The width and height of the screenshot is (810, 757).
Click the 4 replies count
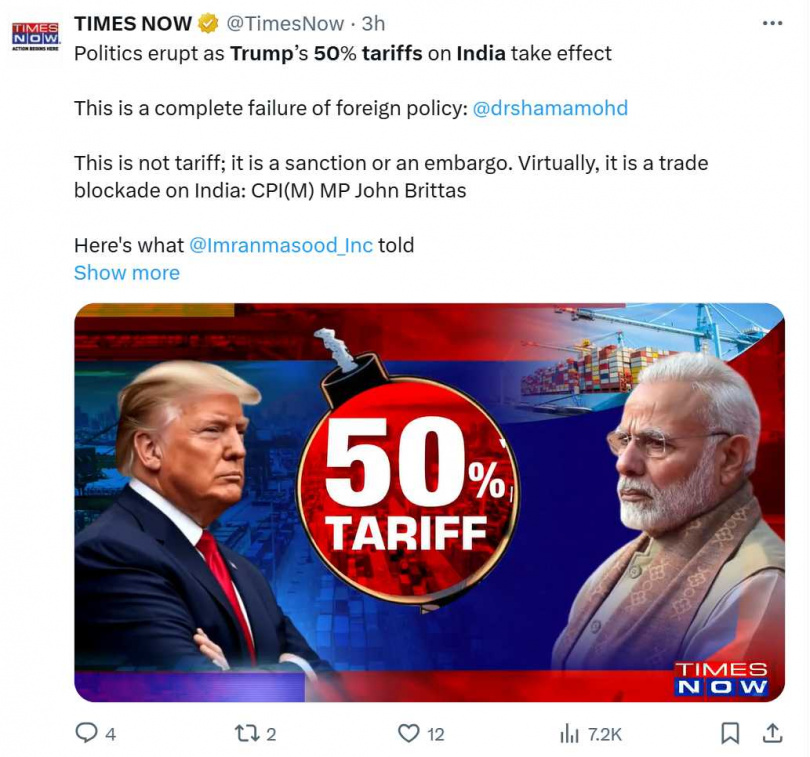click(x=111, y=734)
